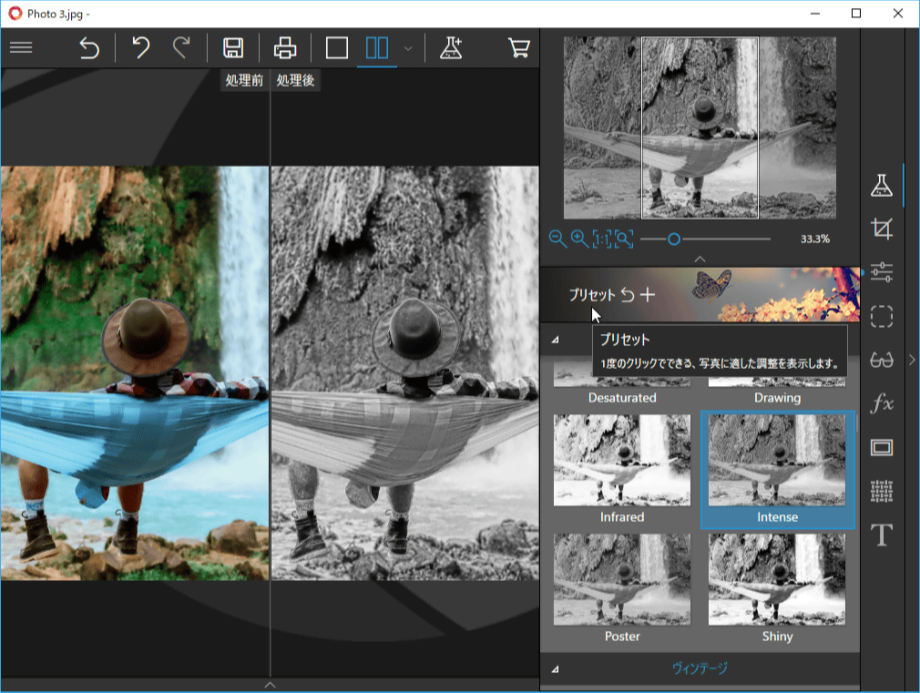The width and height of the screenshot is (920, 693).
Task: Save the photo with floppy disk icon
Action: click(x=233, y=48)
